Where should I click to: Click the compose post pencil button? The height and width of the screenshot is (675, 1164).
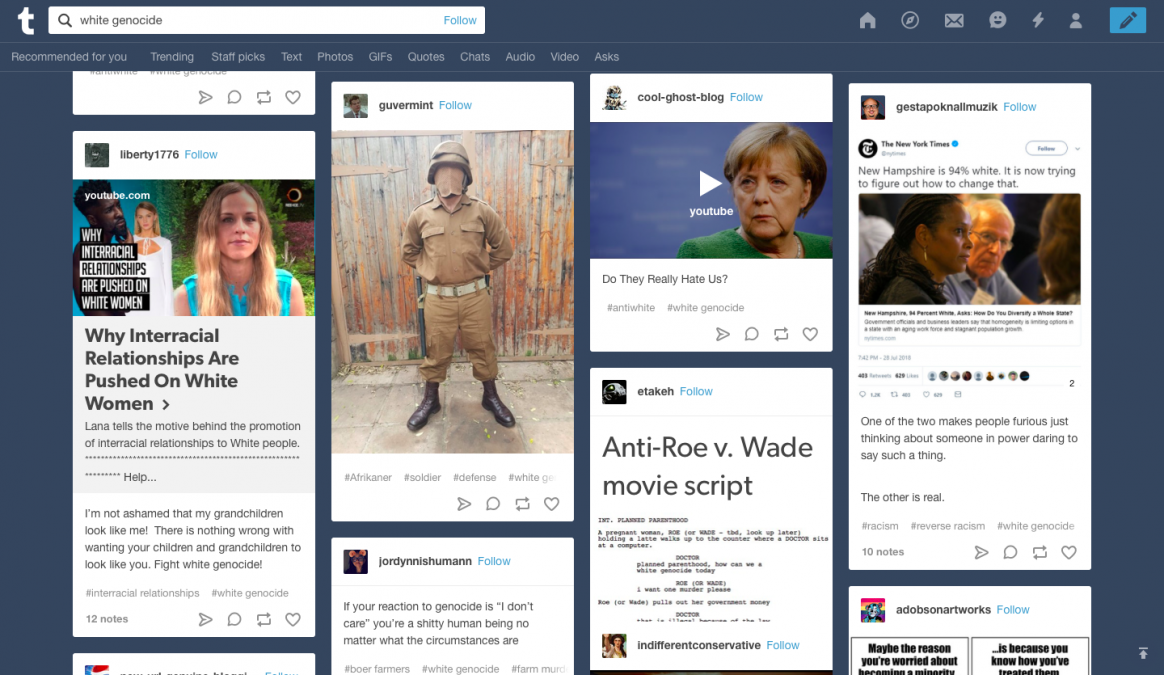[1127, 20]
